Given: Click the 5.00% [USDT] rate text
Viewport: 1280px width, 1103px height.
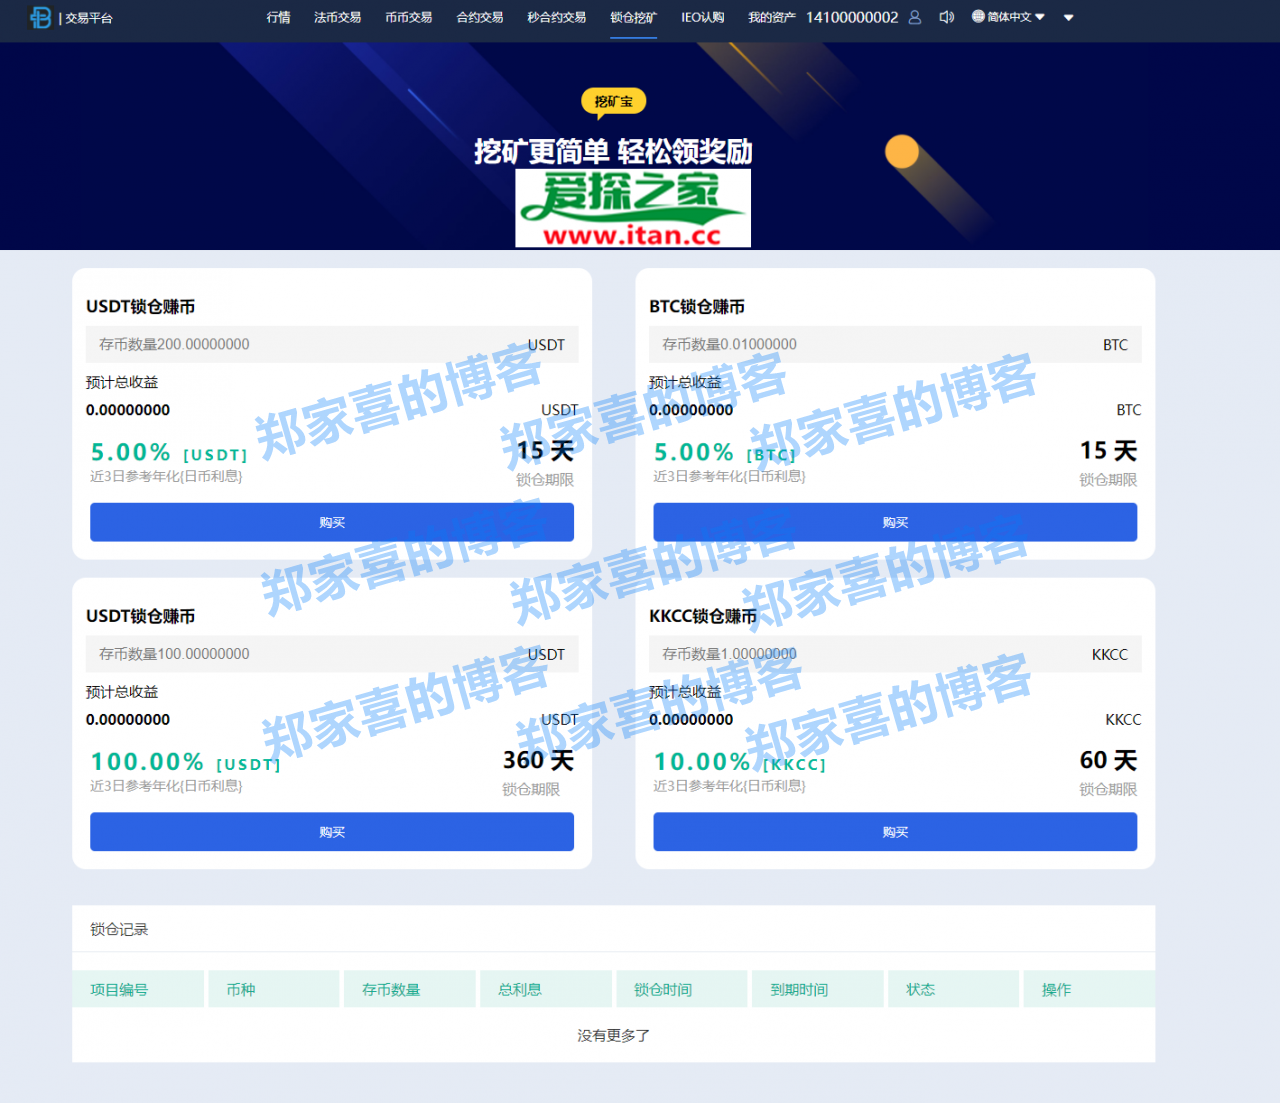Looking at the screenshot, I should [169, 453].
